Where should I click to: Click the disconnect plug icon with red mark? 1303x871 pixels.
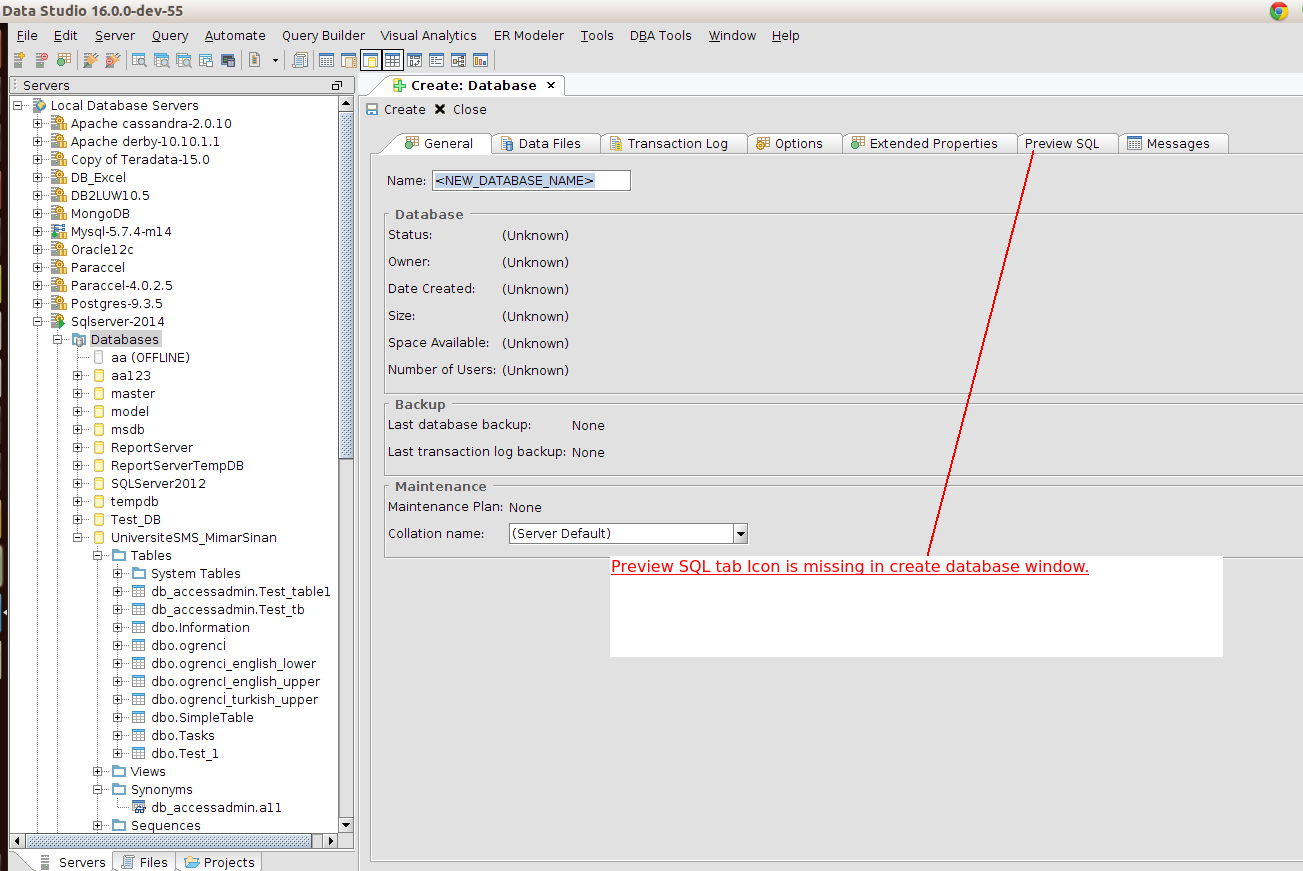click(x=112, y=60)
